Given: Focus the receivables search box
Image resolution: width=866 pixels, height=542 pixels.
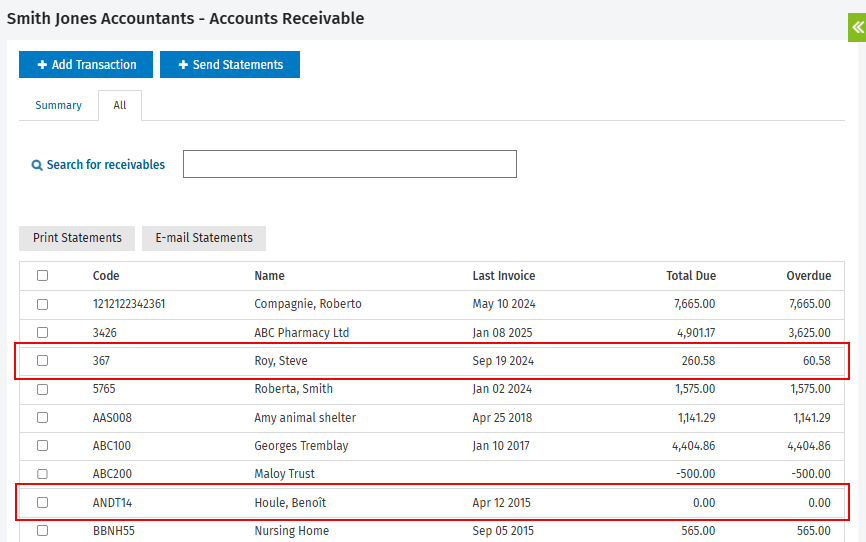Looking at the screenshot, I should click(350, 164).
